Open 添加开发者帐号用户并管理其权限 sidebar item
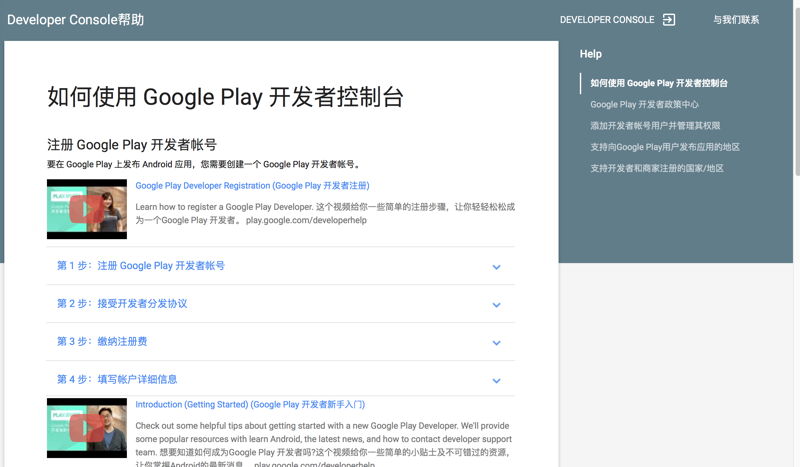This screenshot has height=467, width=800. point(655,126)
